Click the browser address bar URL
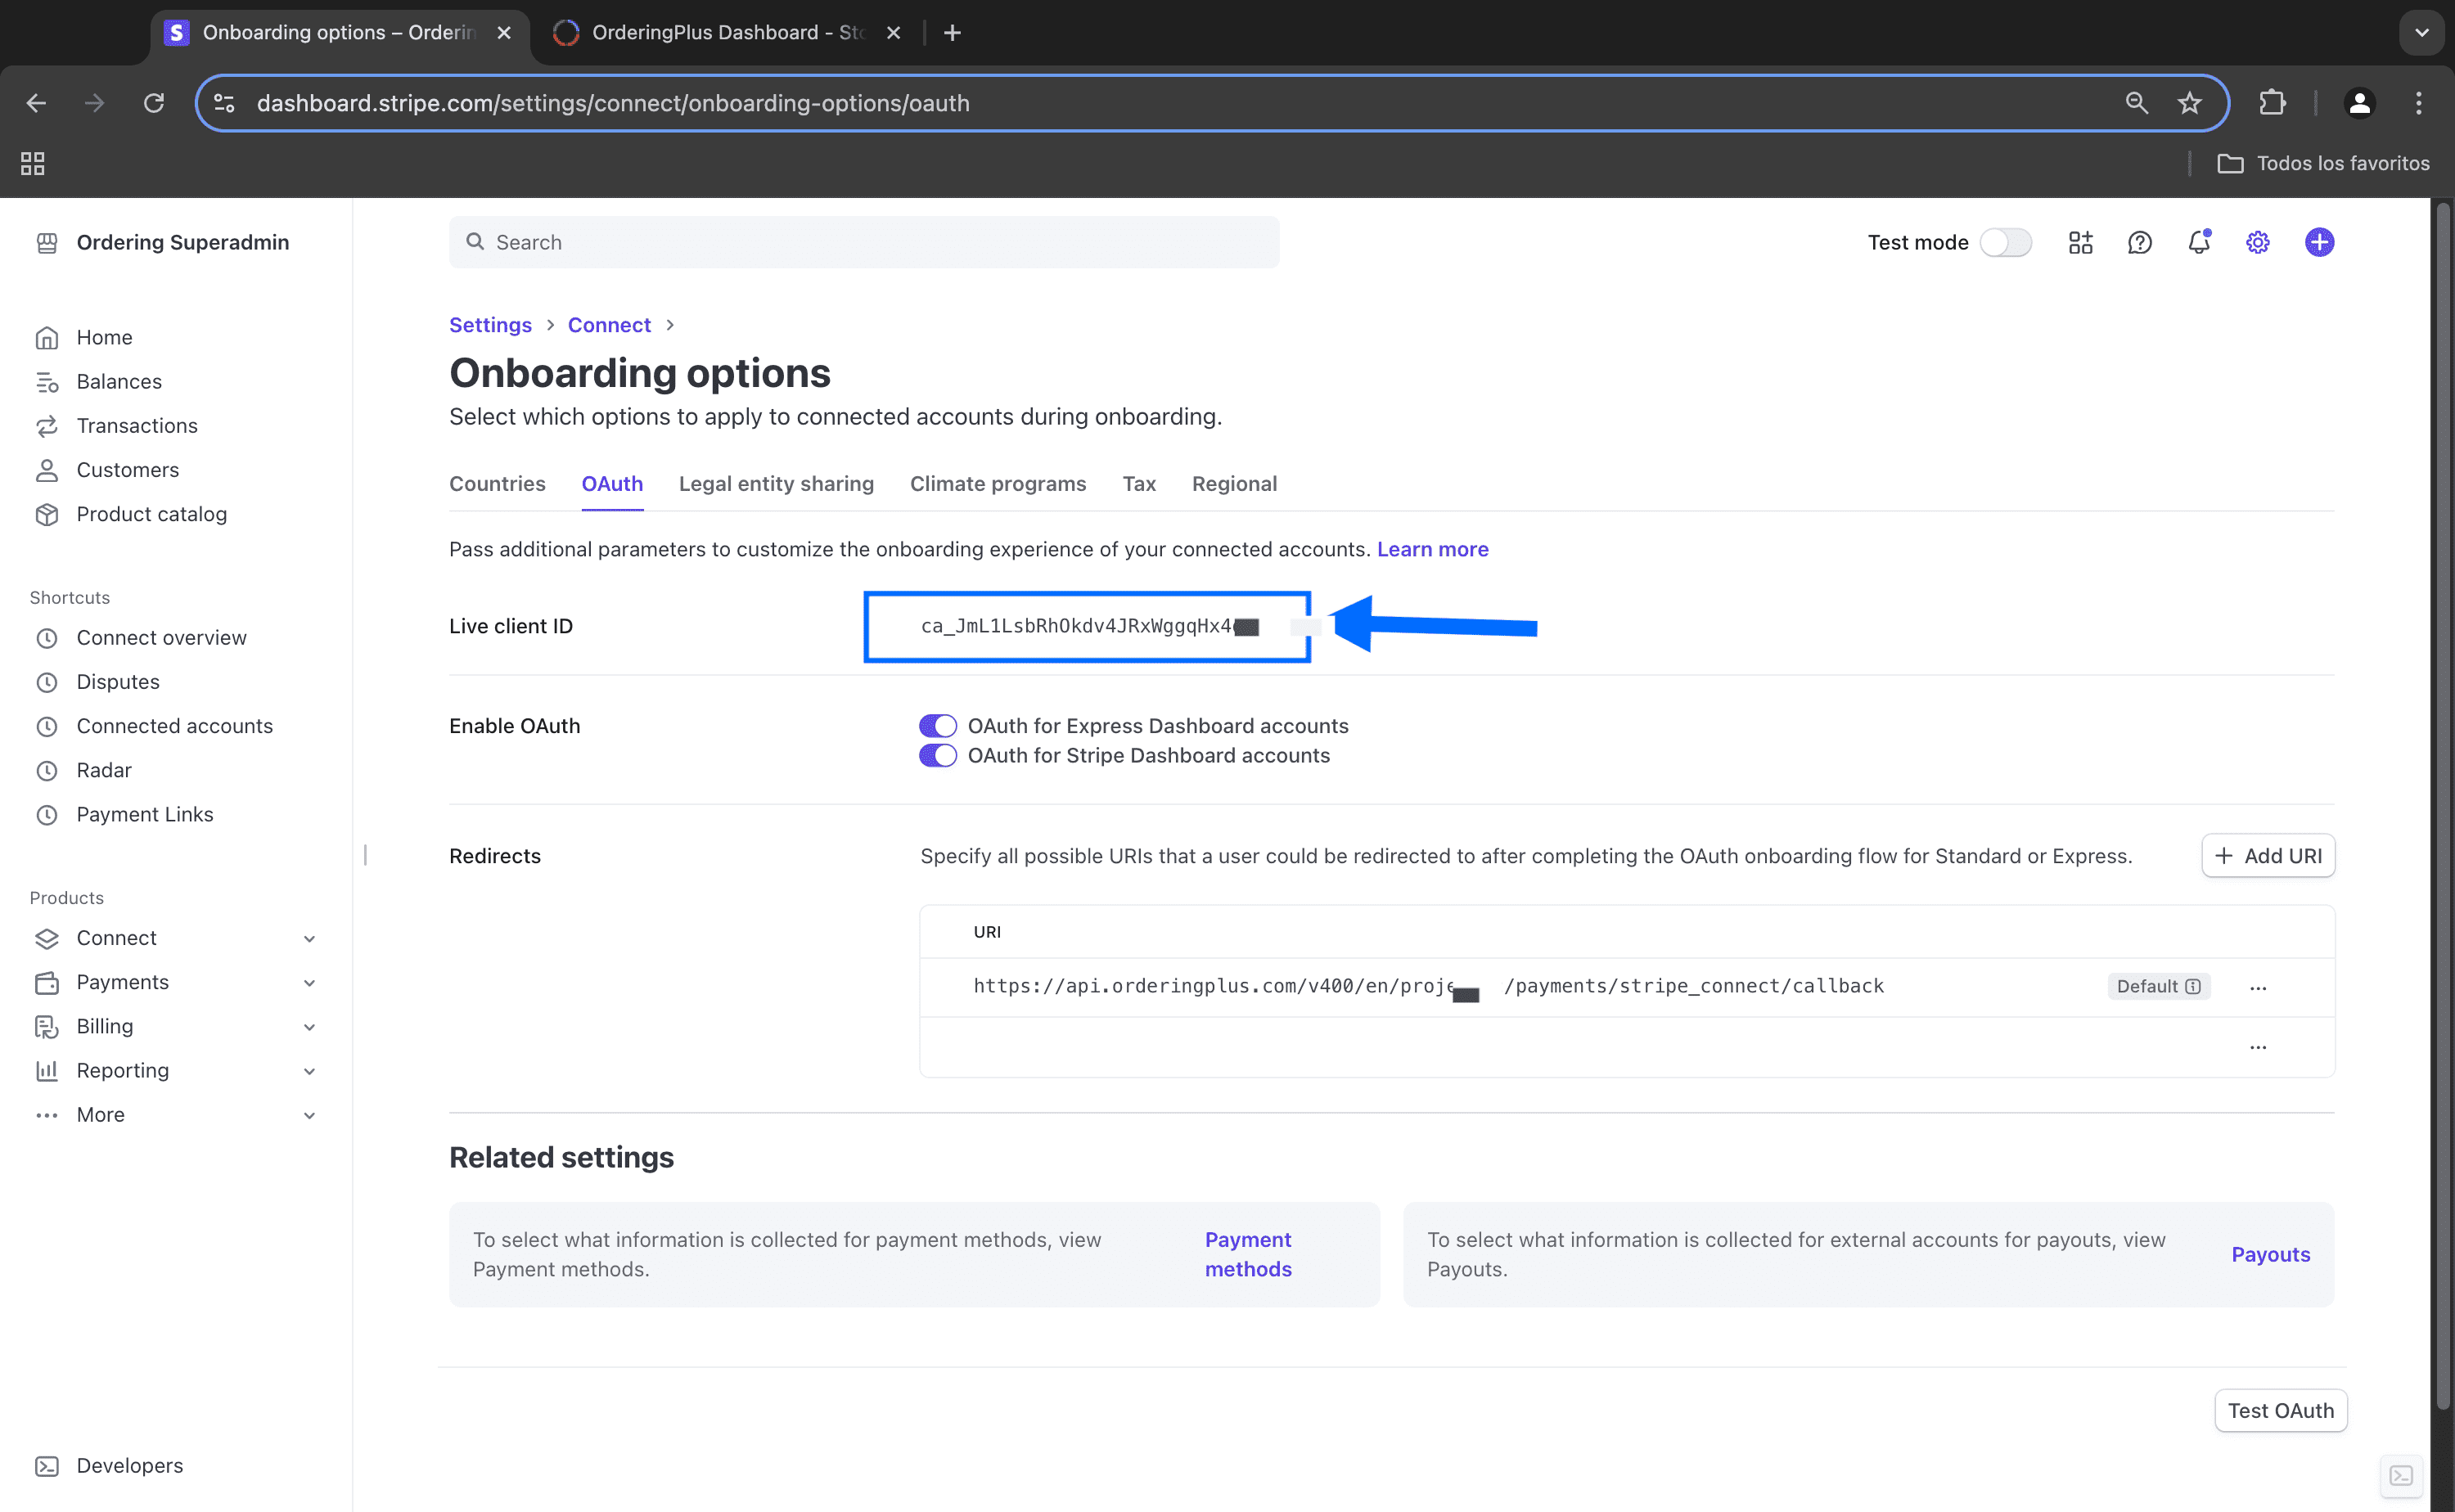The width and height of the screenshot is (2455, 1512). click(x=613, y=103)
